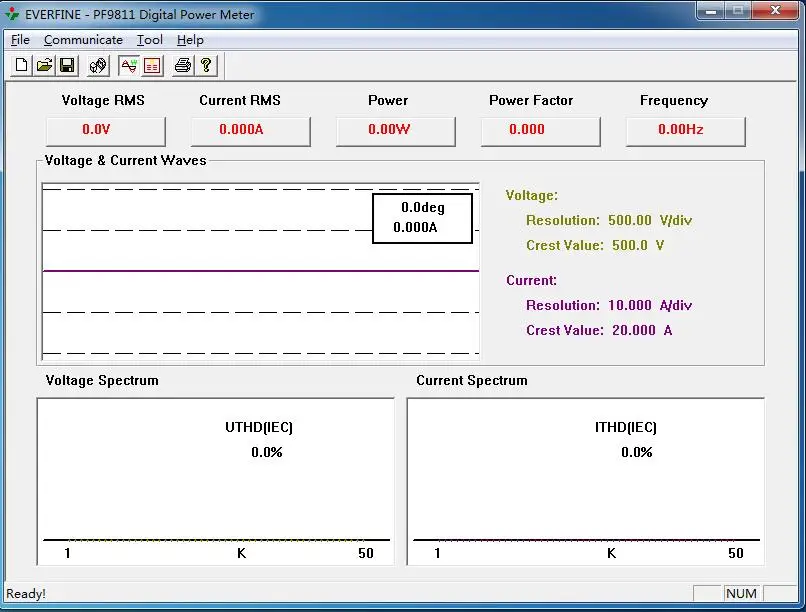Click the EVERFINE app icon in title bar

point(12,14)
